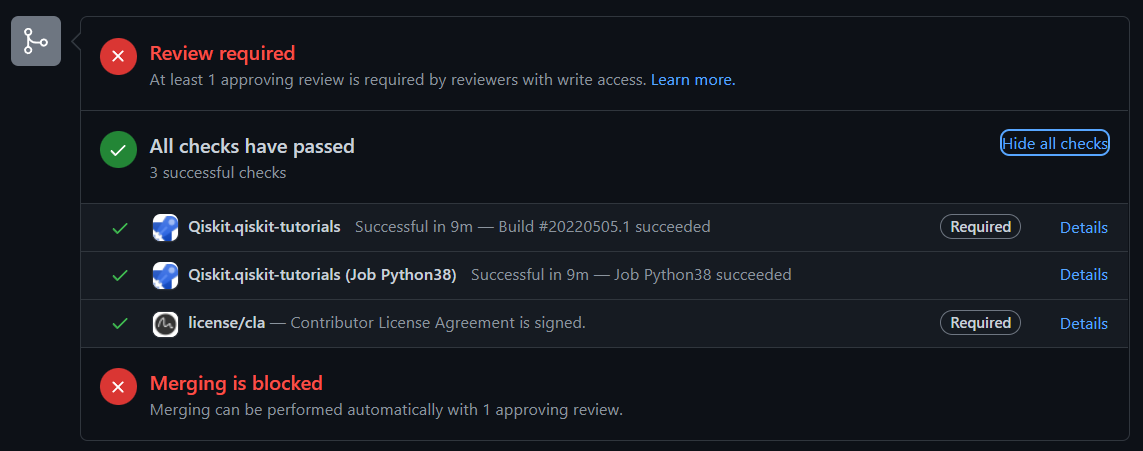The width and height of the screenshot is (1143, 451).
Task: Click the green All checks passed icon
Action: (118, 149)
